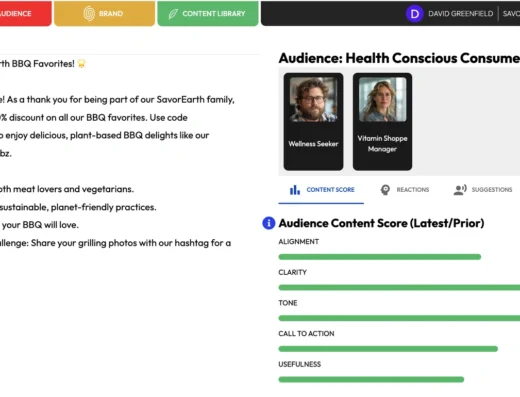Open the Audience tab

(26, 13)
